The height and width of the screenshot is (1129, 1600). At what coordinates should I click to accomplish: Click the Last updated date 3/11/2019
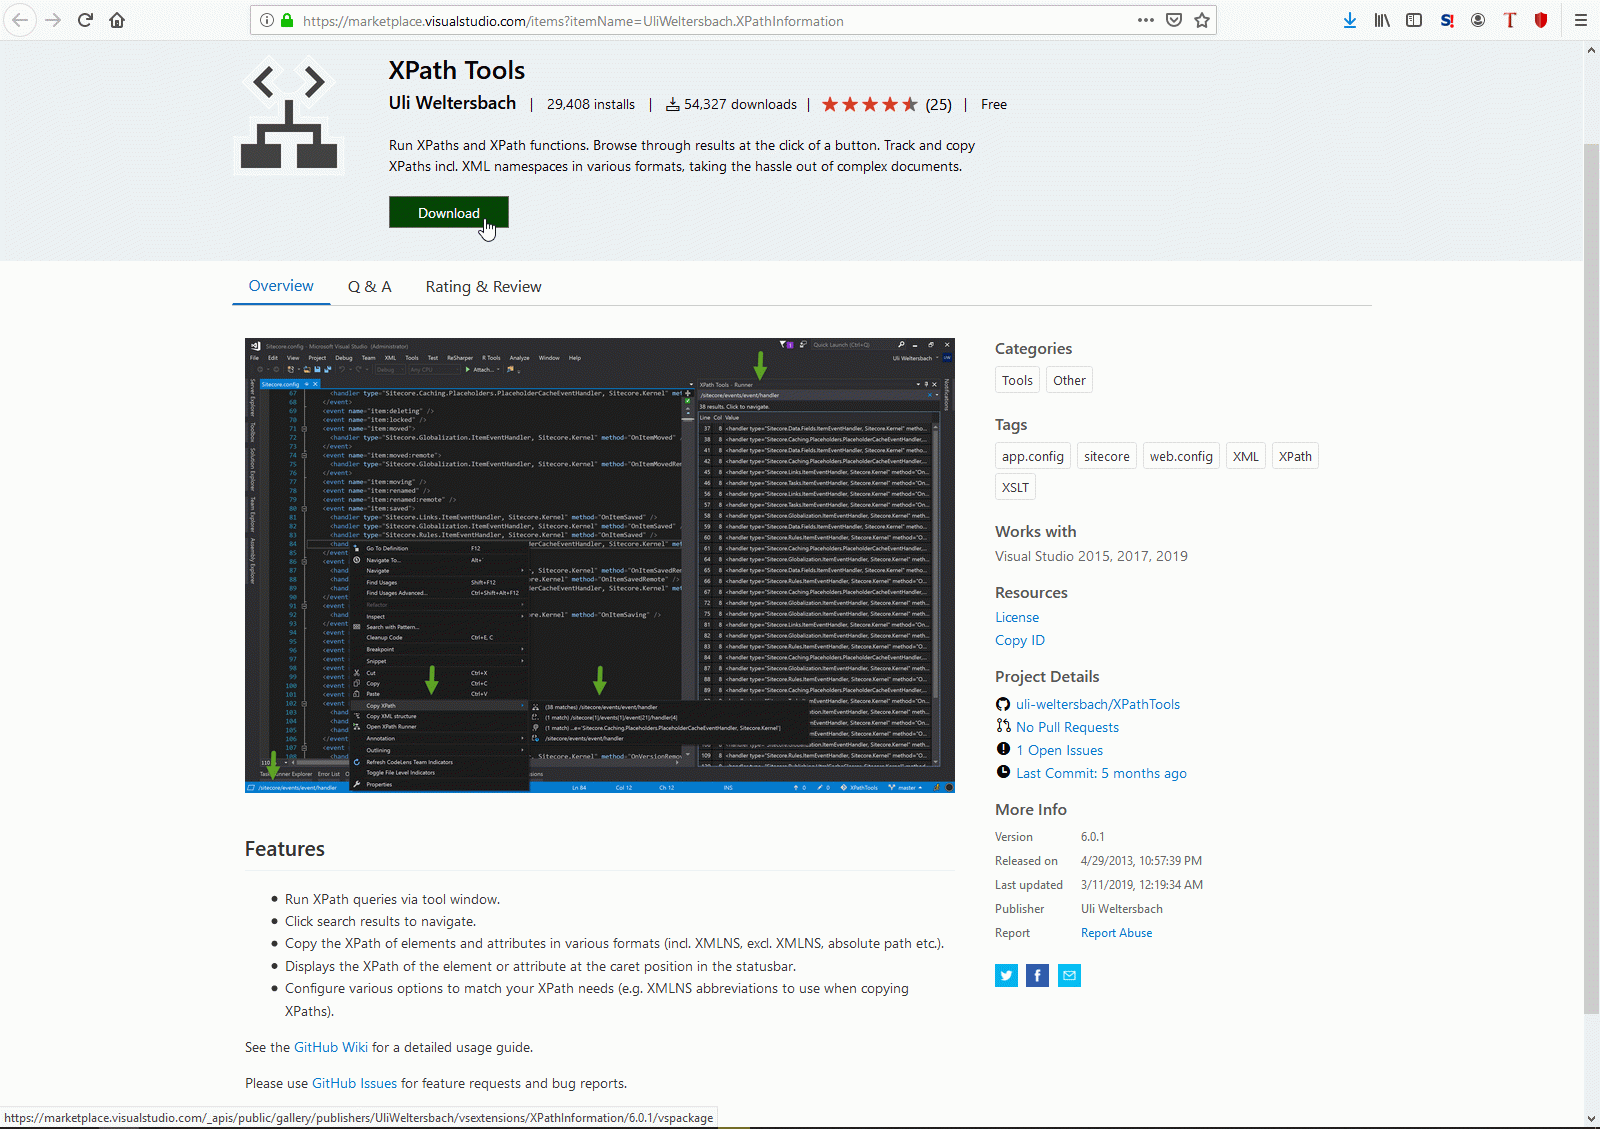pos(1142,885)
